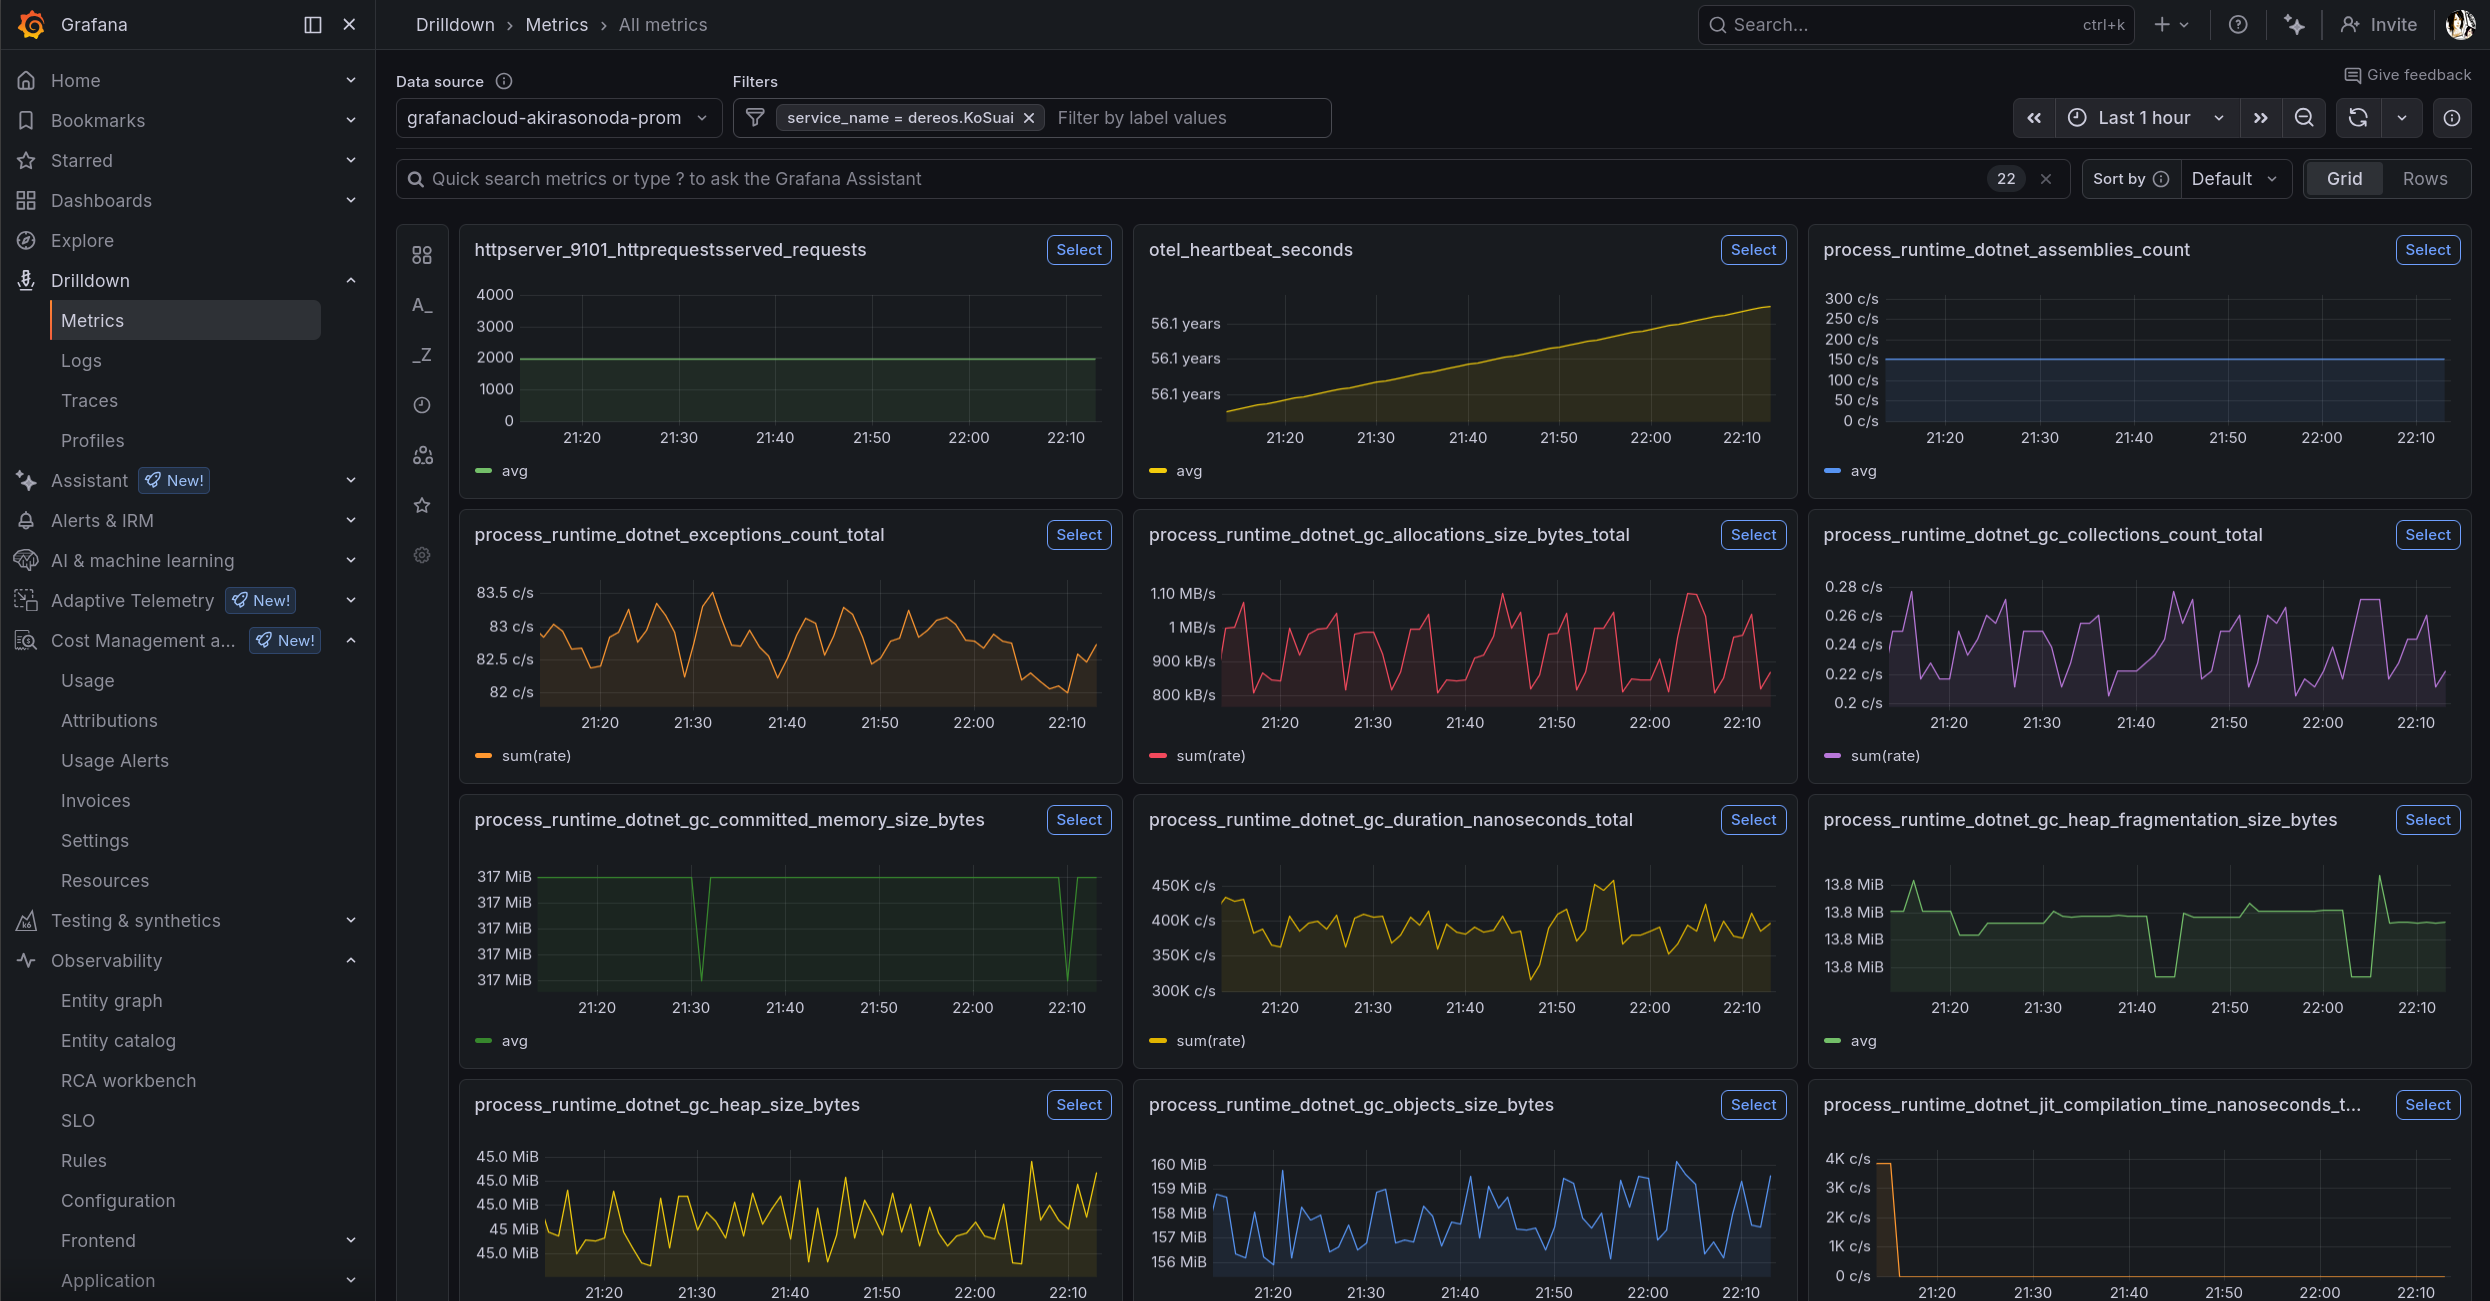Click the help question mark icon
The image size is (2490, 1301).
2238,25
